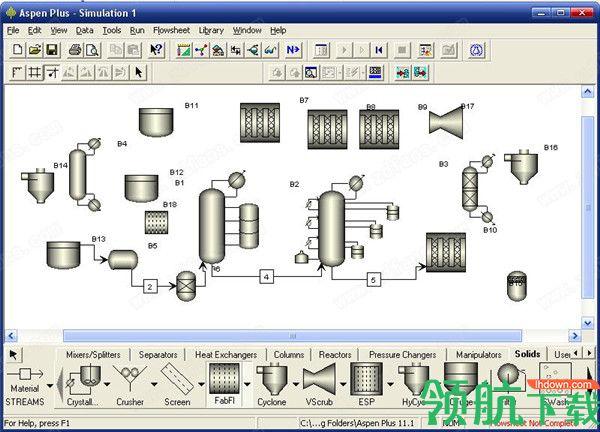This screenshot has width=600, height=432.
Task: Select the B17 VScrub block
Action: coord(446,123)
